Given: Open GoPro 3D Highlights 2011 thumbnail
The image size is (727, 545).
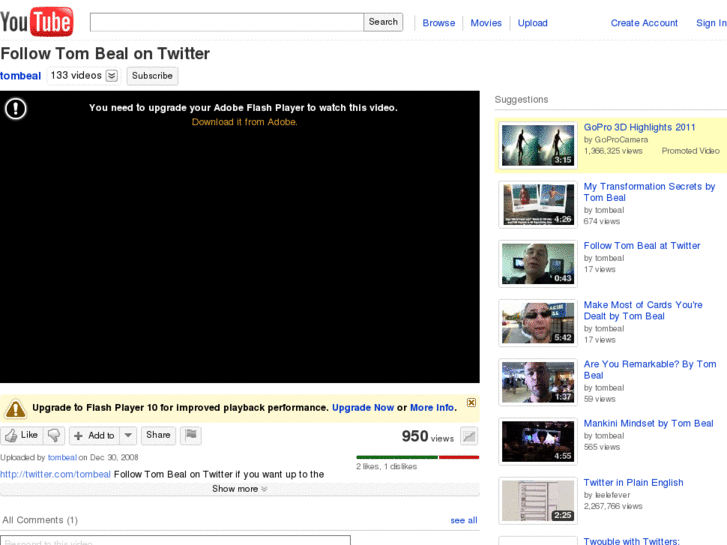Looking at the screenshot, I should (538, 146).
